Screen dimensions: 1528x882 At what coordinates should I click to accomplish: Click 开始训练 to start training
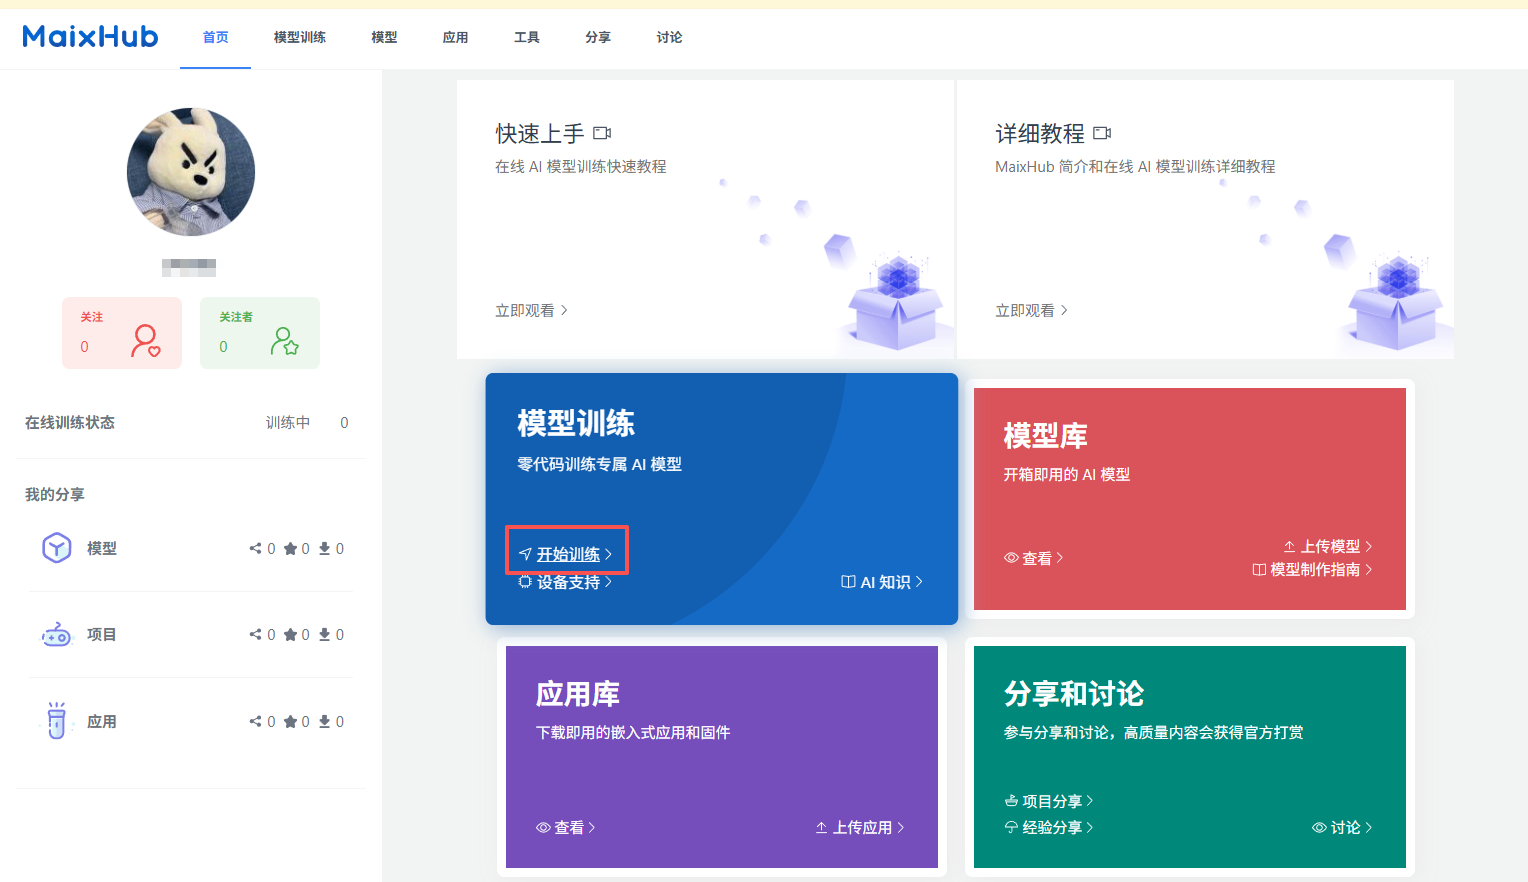(x=567, y=554)
